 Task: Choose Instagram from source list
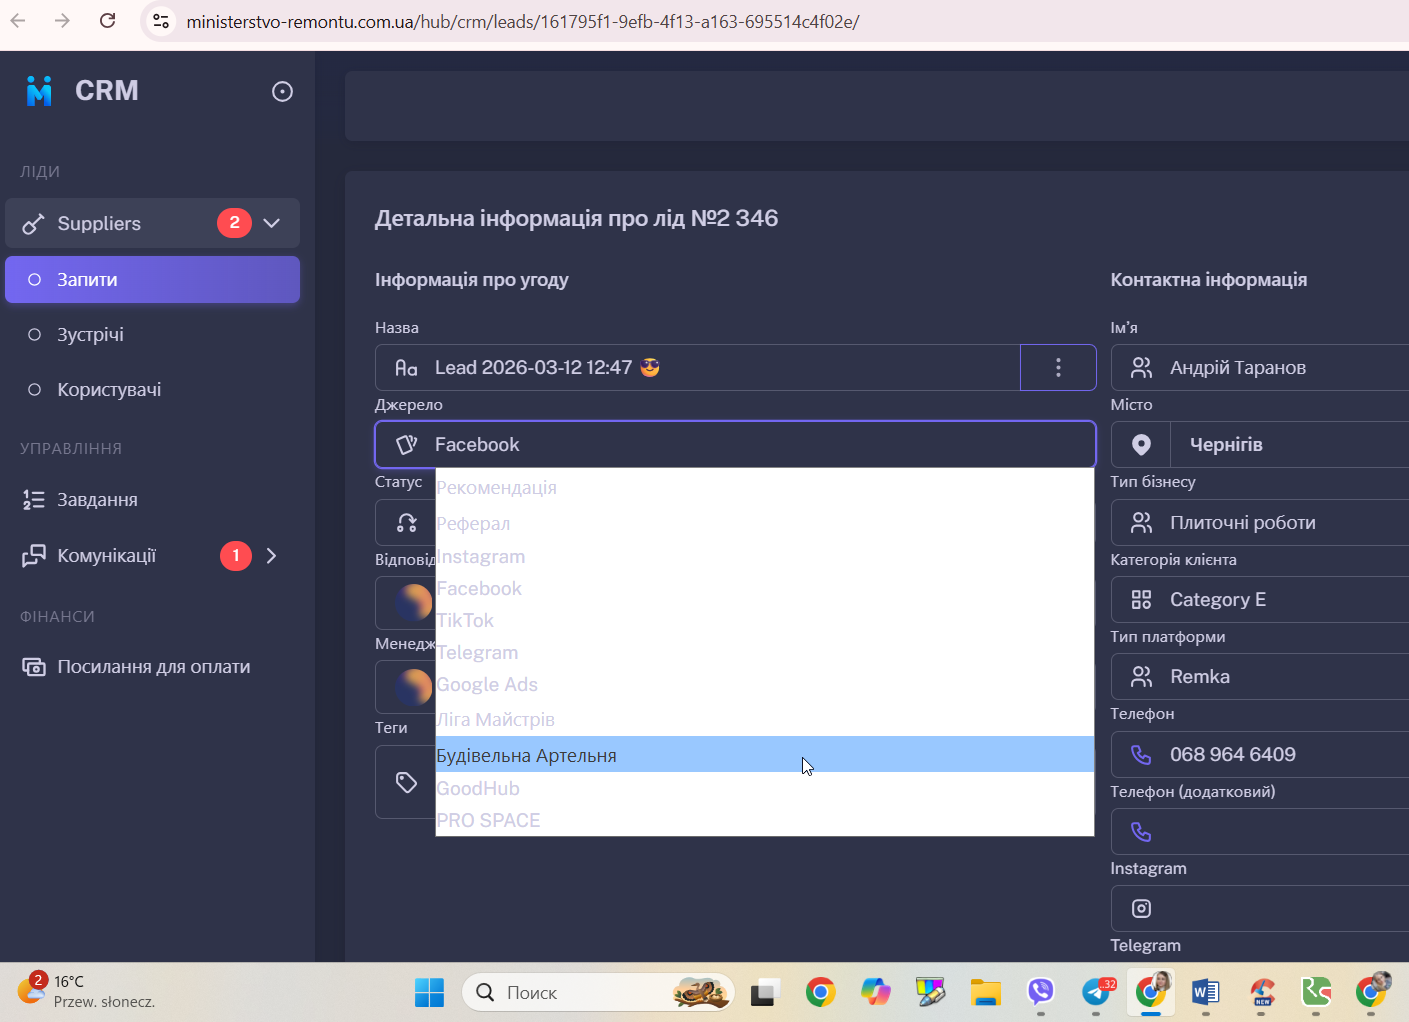[x=765, y=556]
